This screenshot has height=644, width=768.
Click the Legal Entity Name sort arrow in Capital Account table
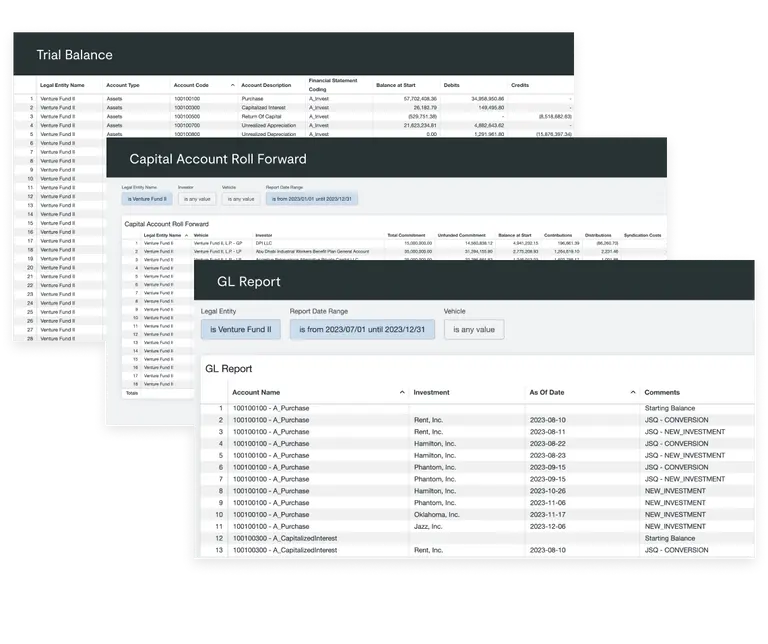(x=187, y=235)
